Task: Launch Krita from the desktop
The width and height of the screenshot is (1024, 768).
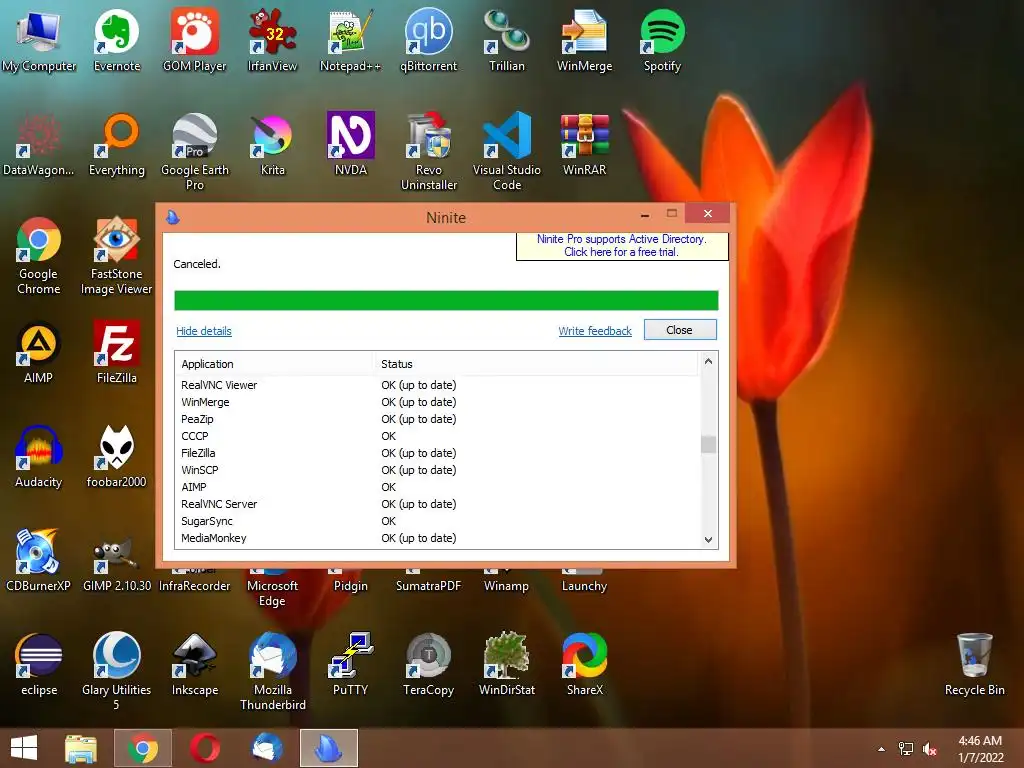Action: pos(272,145)
